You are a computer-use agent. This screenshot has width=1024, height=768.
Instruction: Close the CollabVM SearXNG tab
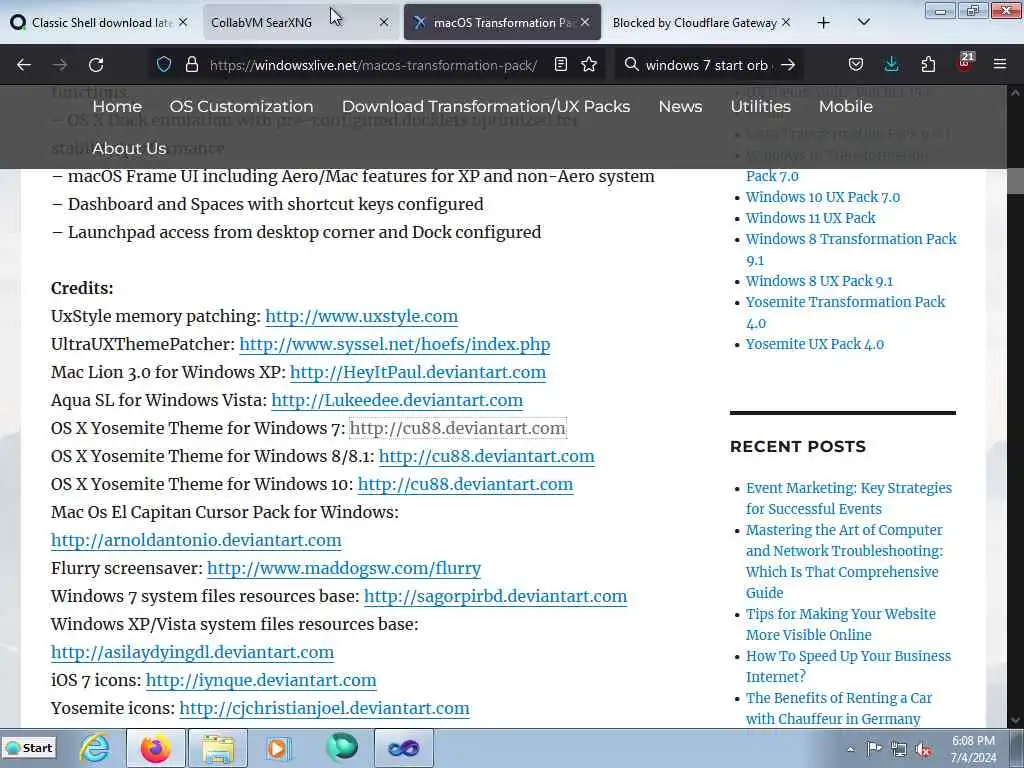pos(384,22)
